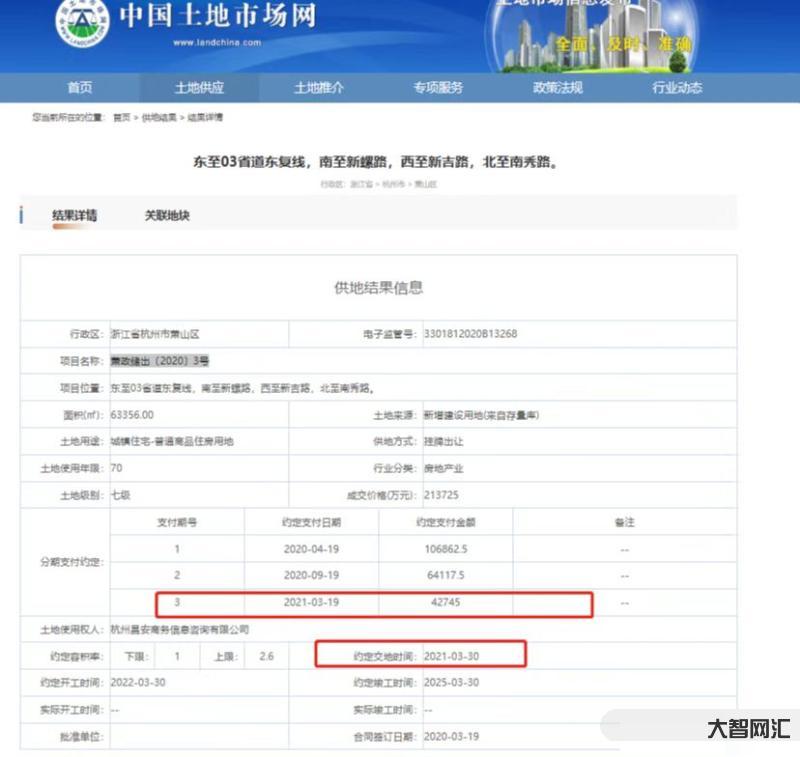Click the China Land Market logo icon
The image size is (800, 757).
click(x=82, y=21)
